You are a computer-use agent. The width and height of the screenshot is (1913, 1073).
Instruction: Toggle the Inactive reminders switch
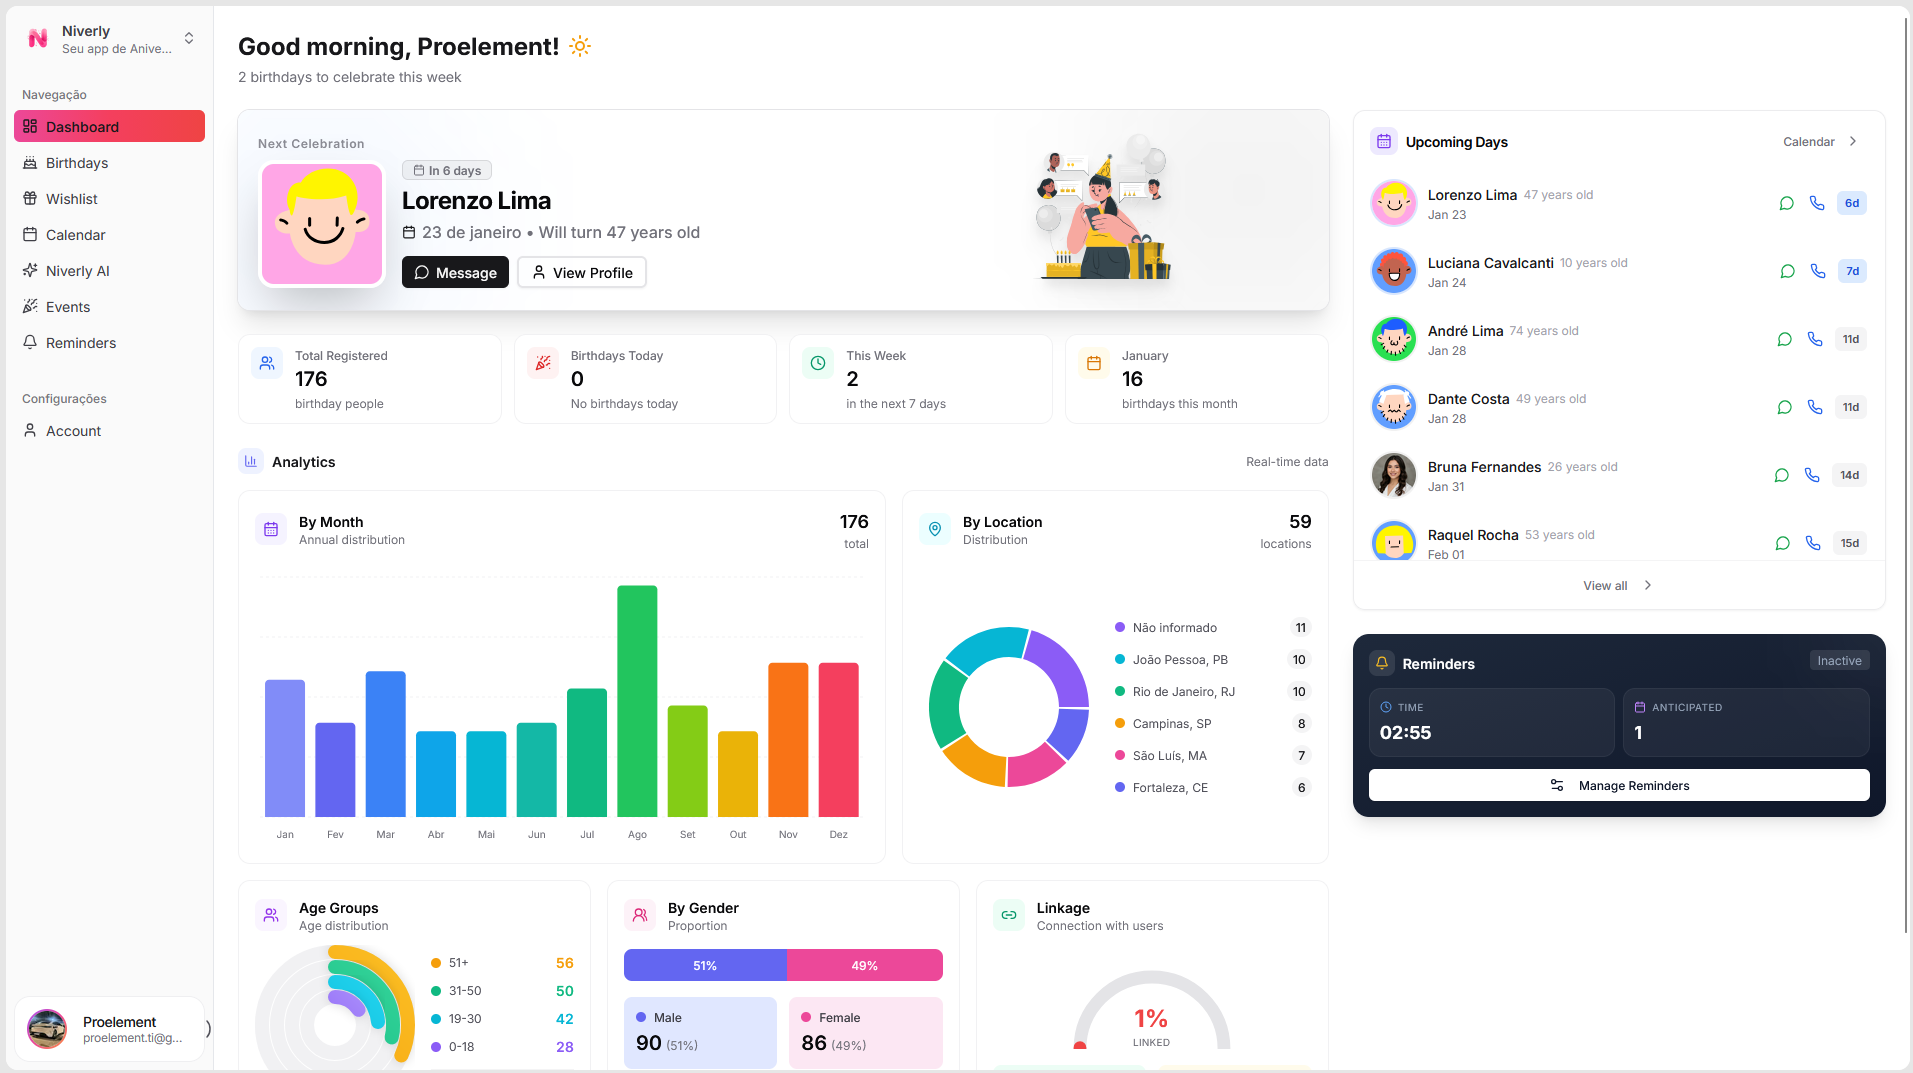pos(1838,660)
